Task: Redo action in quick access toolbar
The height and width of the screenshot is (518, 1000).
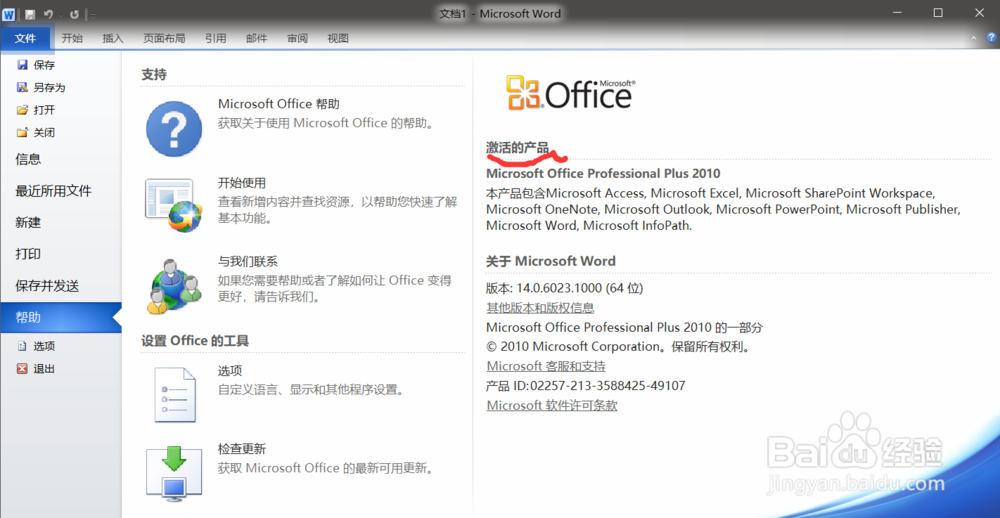Action: (x=75, y=14)
